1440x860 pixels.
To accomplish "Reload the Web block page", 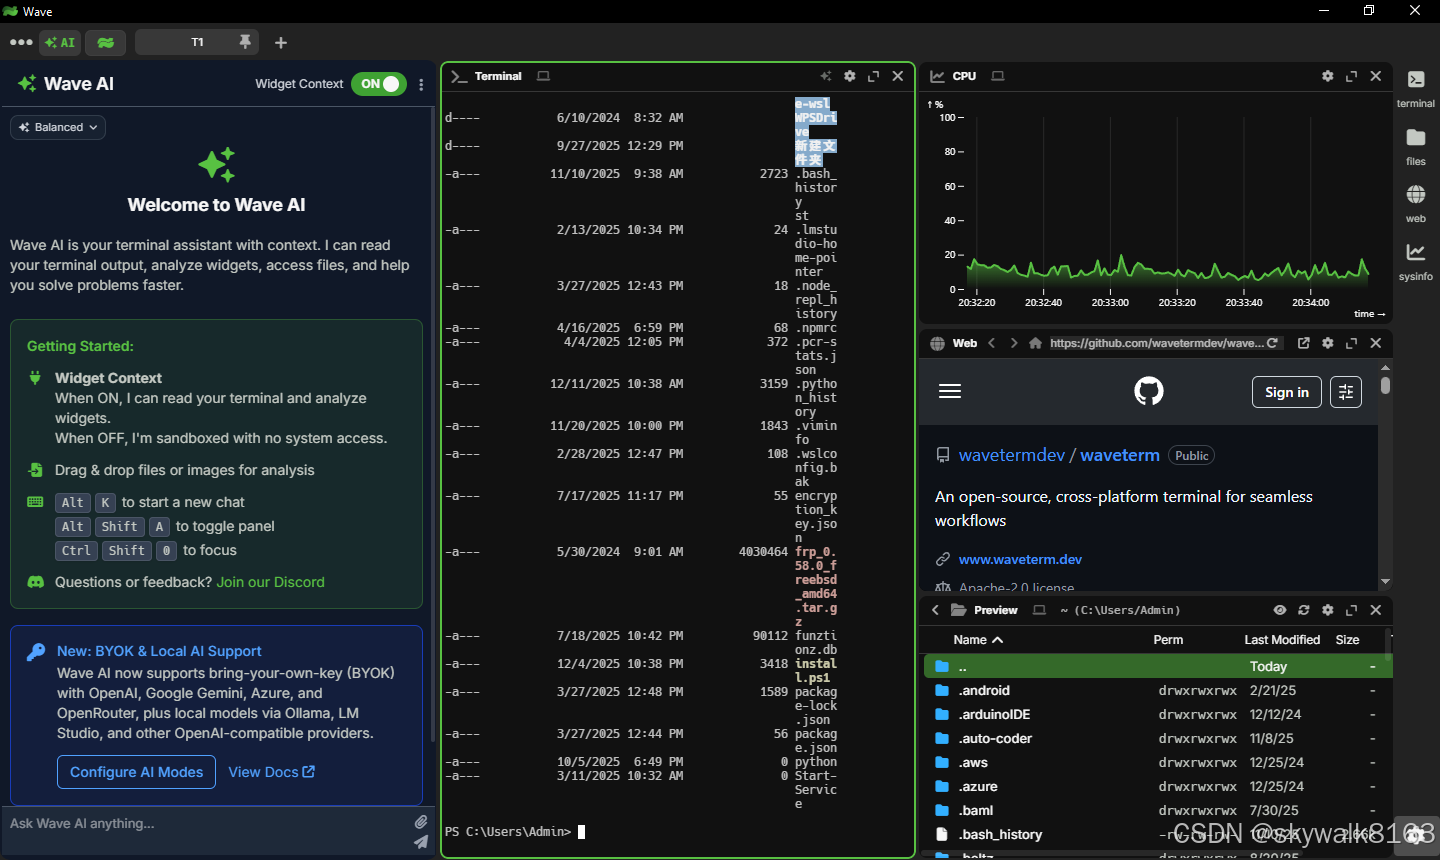I will [x=1273, y=343].
